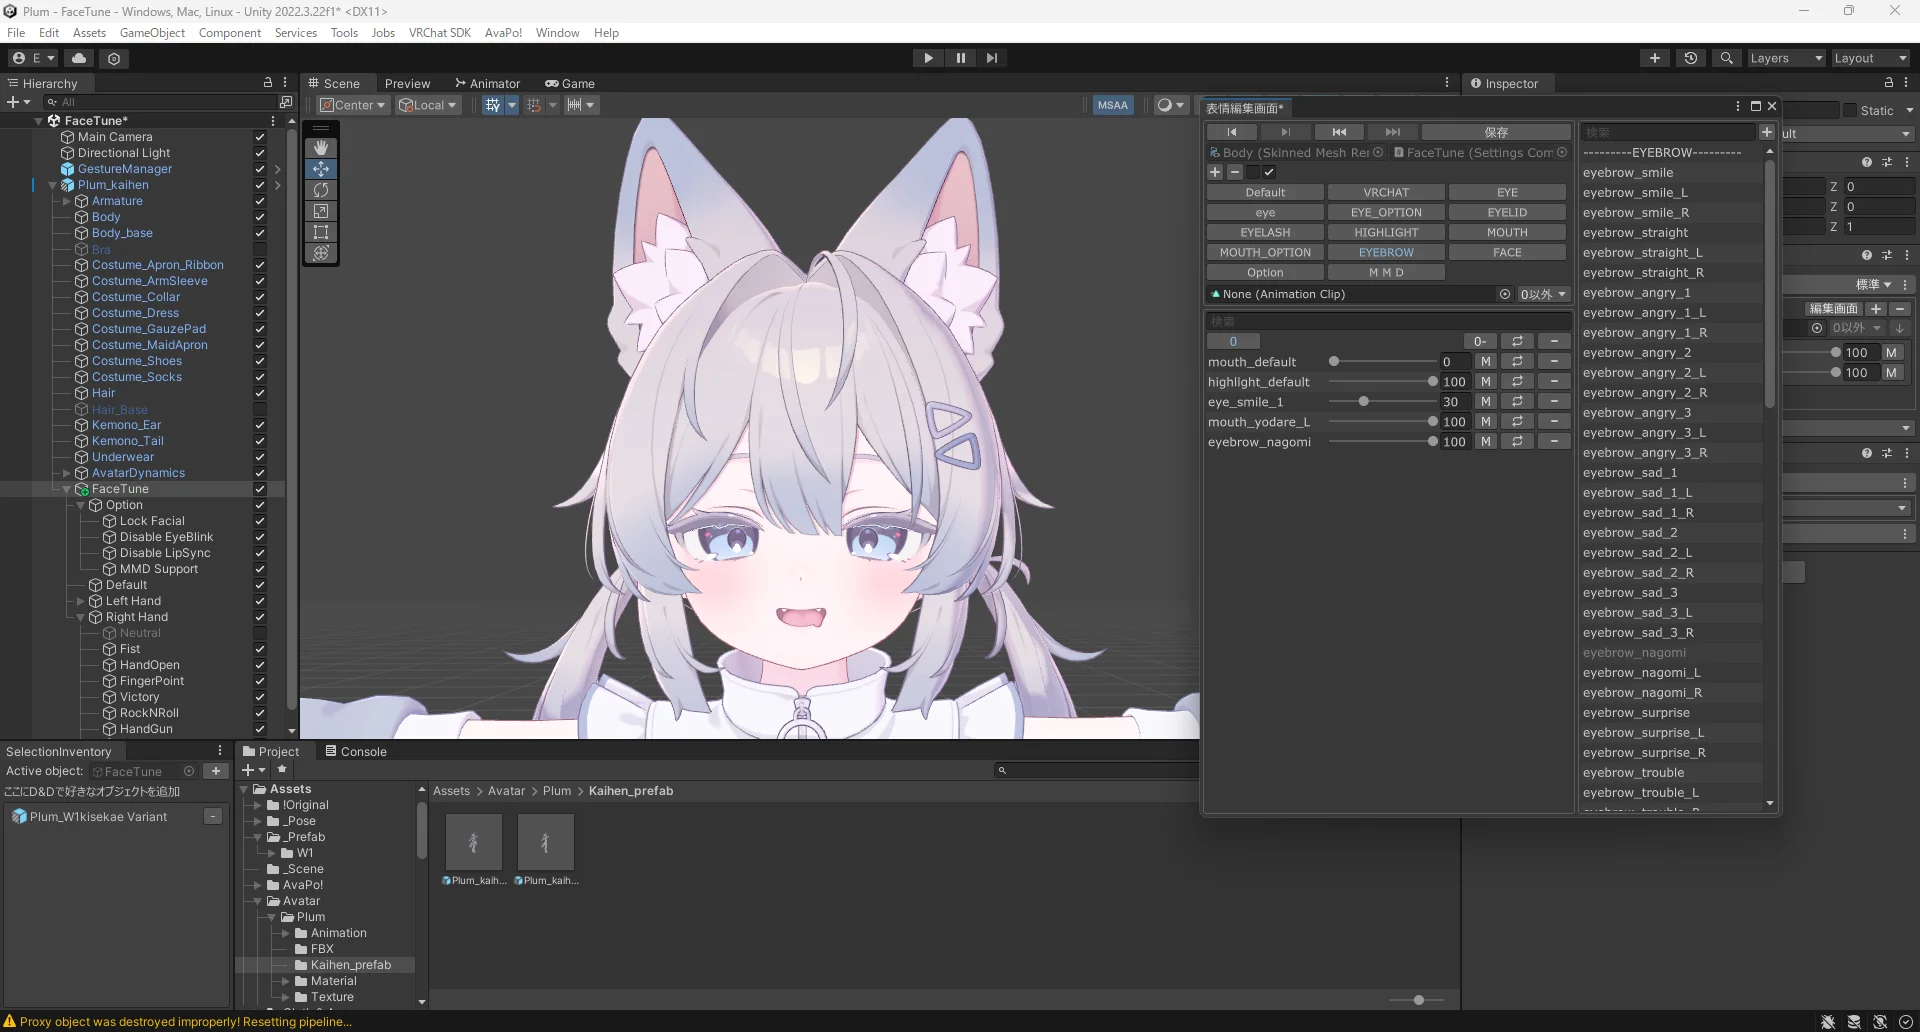Open the AvaPo! menu
Viewport: 1920px width, 1032px height.
click(503, 32)
